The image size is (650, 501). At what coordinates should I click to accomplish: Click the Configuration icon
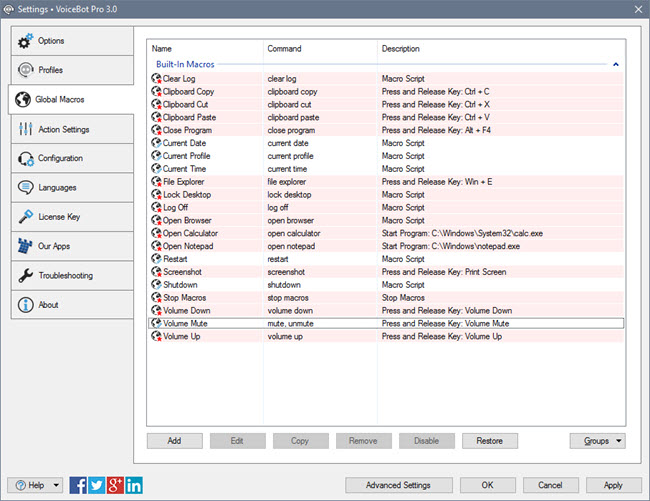click(26, 158)
